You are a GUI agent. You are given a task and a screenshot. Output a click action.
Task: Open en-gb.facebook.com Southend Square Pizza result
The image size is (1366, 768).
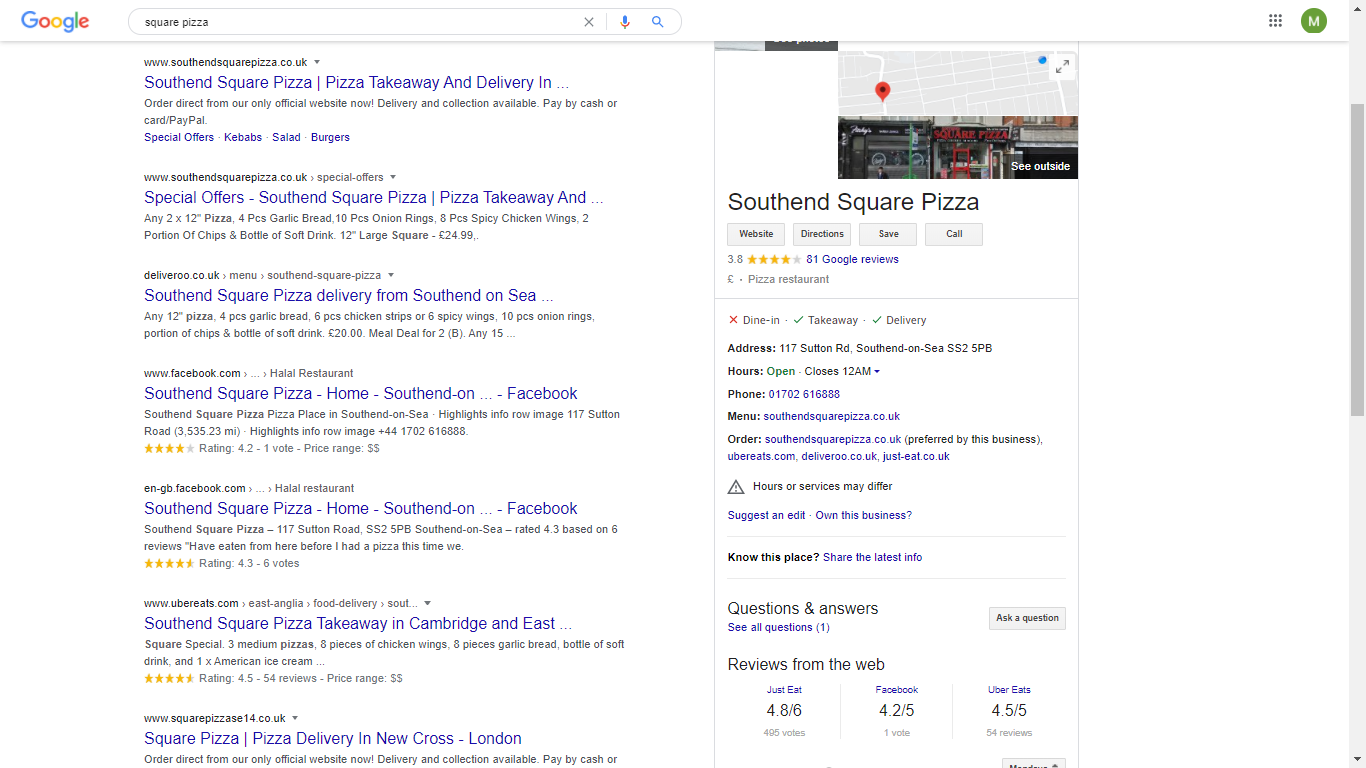click(x=361, y=509)
